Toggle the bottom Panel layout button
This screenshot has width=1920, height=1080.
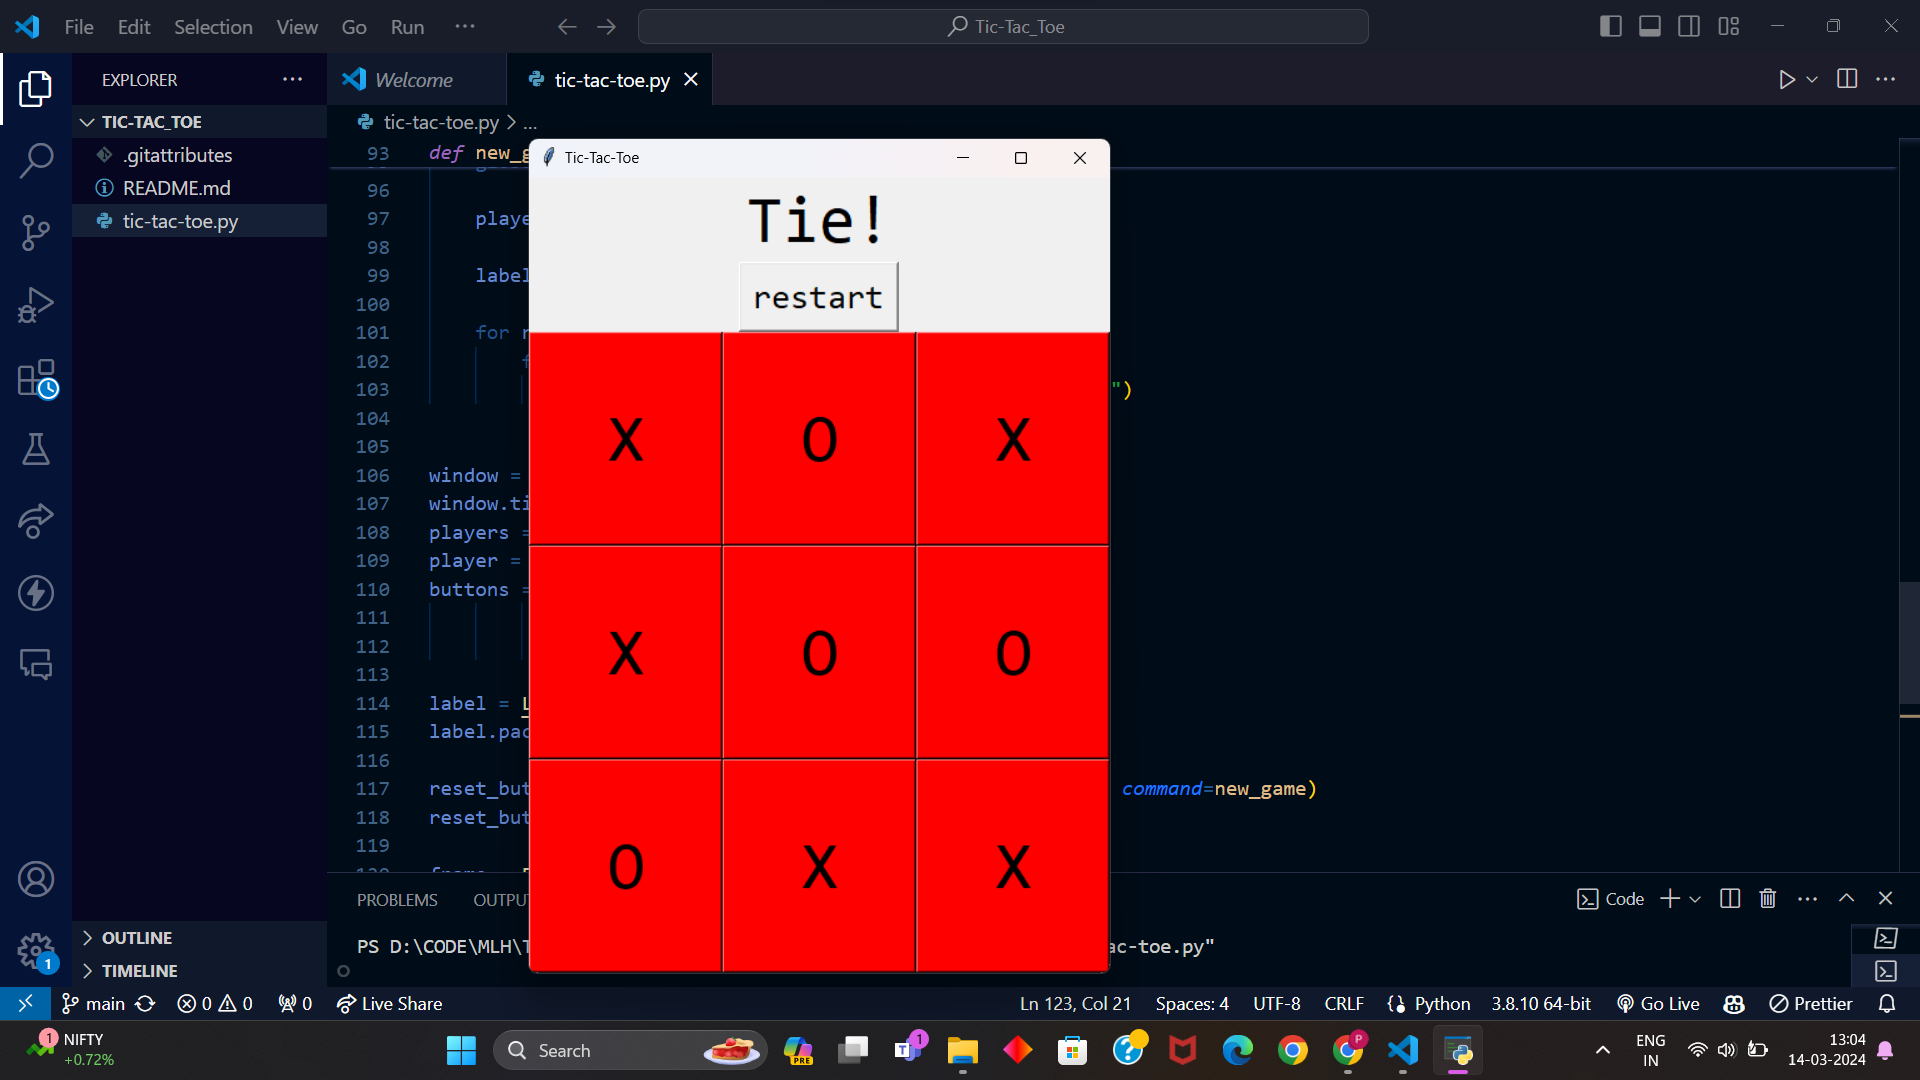(1650, 27)
